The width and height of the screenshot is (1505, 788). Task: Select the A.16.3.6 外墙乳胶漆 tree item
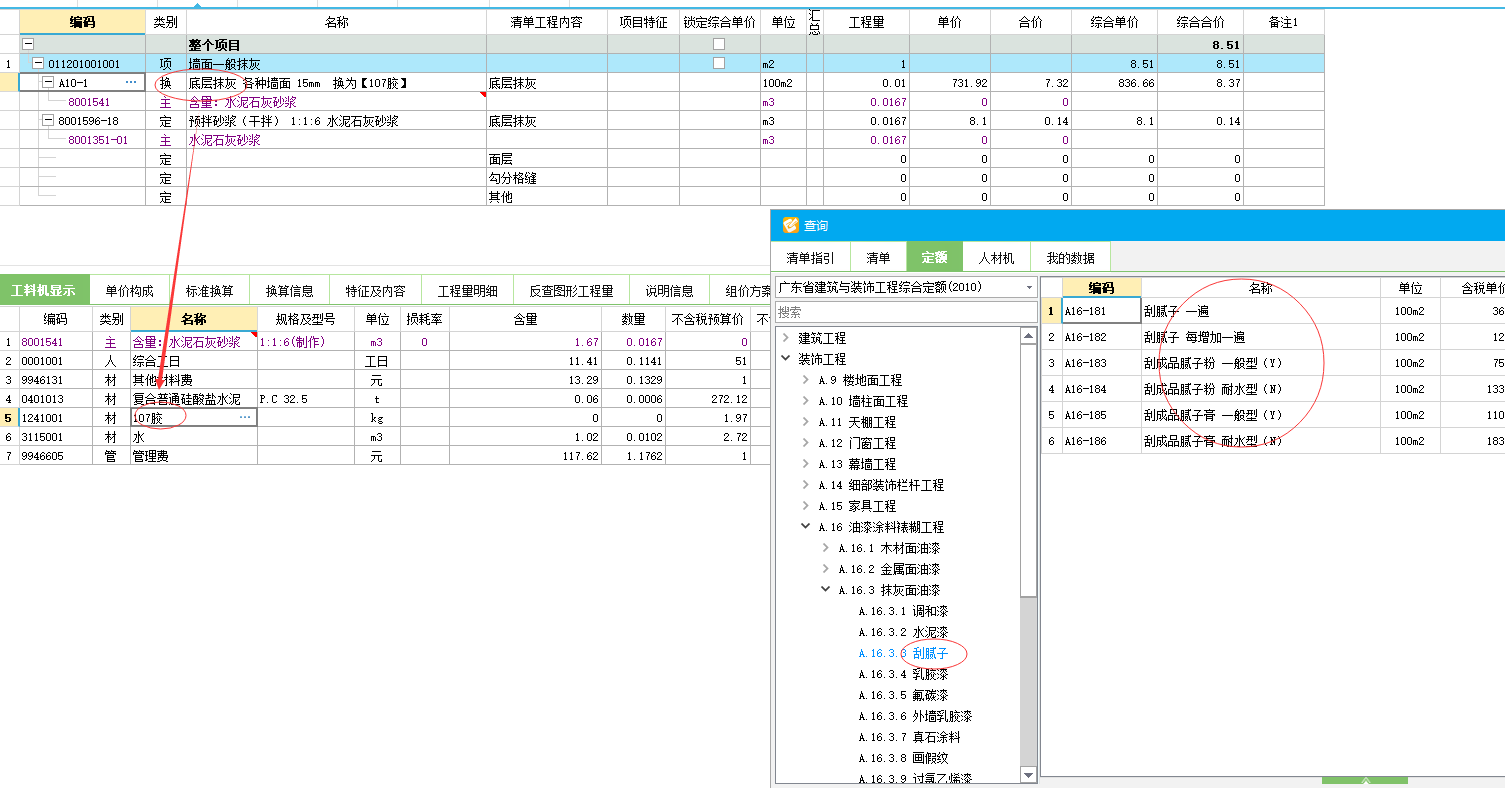pyautogui.click(x=915, y=716)
